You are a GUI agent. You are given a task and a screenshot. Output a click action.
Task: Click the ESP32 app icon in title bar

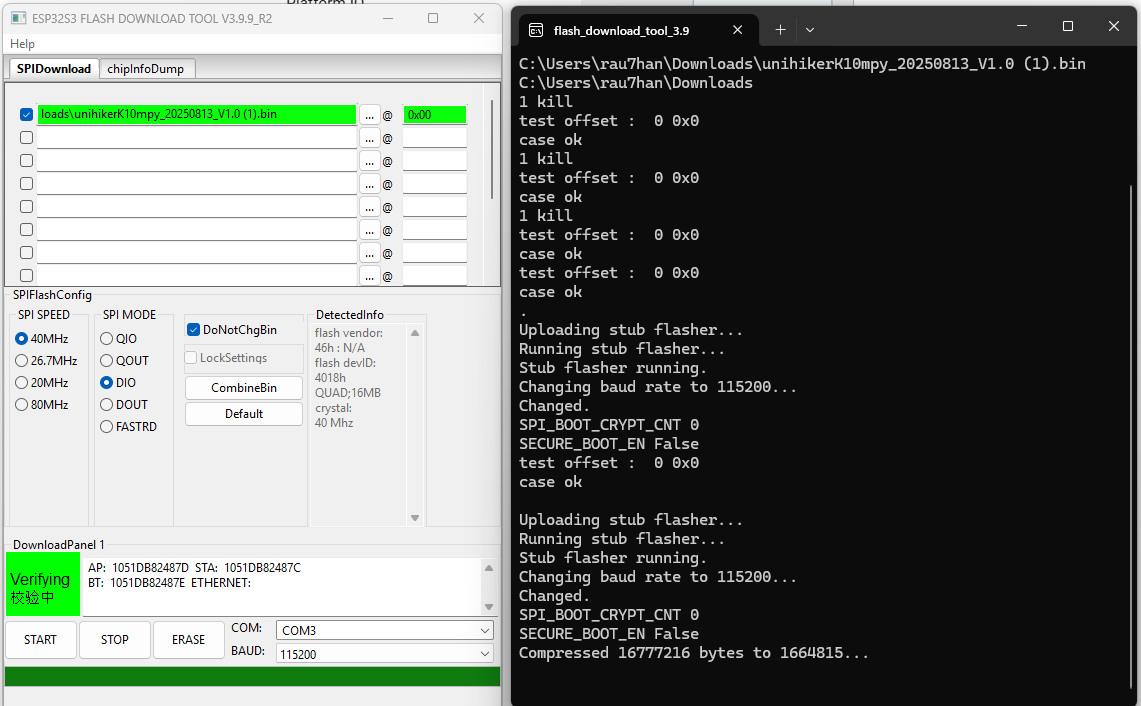coord(18,18)
